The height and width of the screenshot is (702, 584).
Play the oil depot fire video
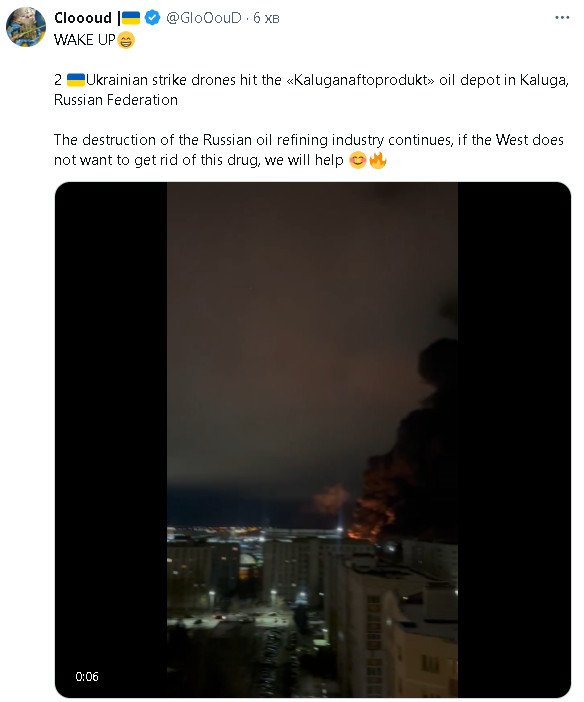click(313, 439)
